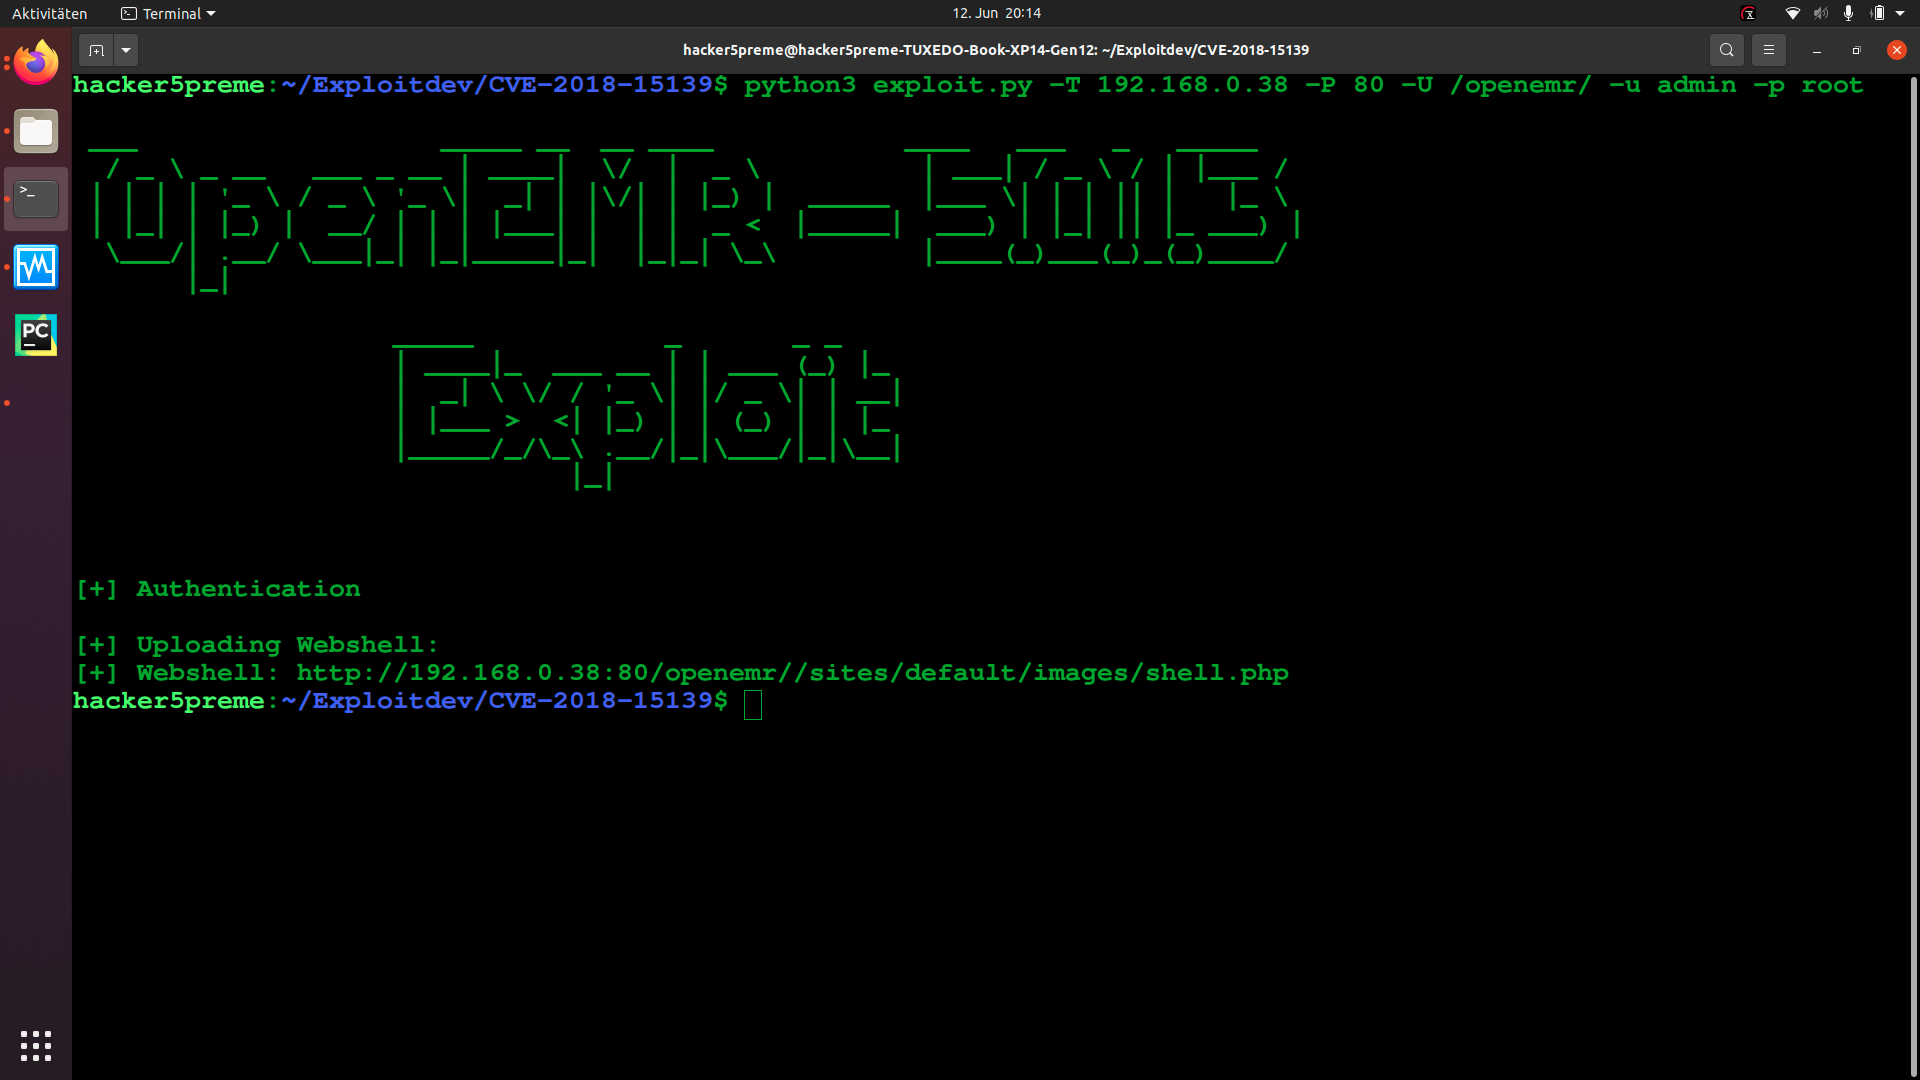The width and height of the screenshot is (1920, 1080).
Task: Click the Aktivitäten overview button
Action: point(50,13)
